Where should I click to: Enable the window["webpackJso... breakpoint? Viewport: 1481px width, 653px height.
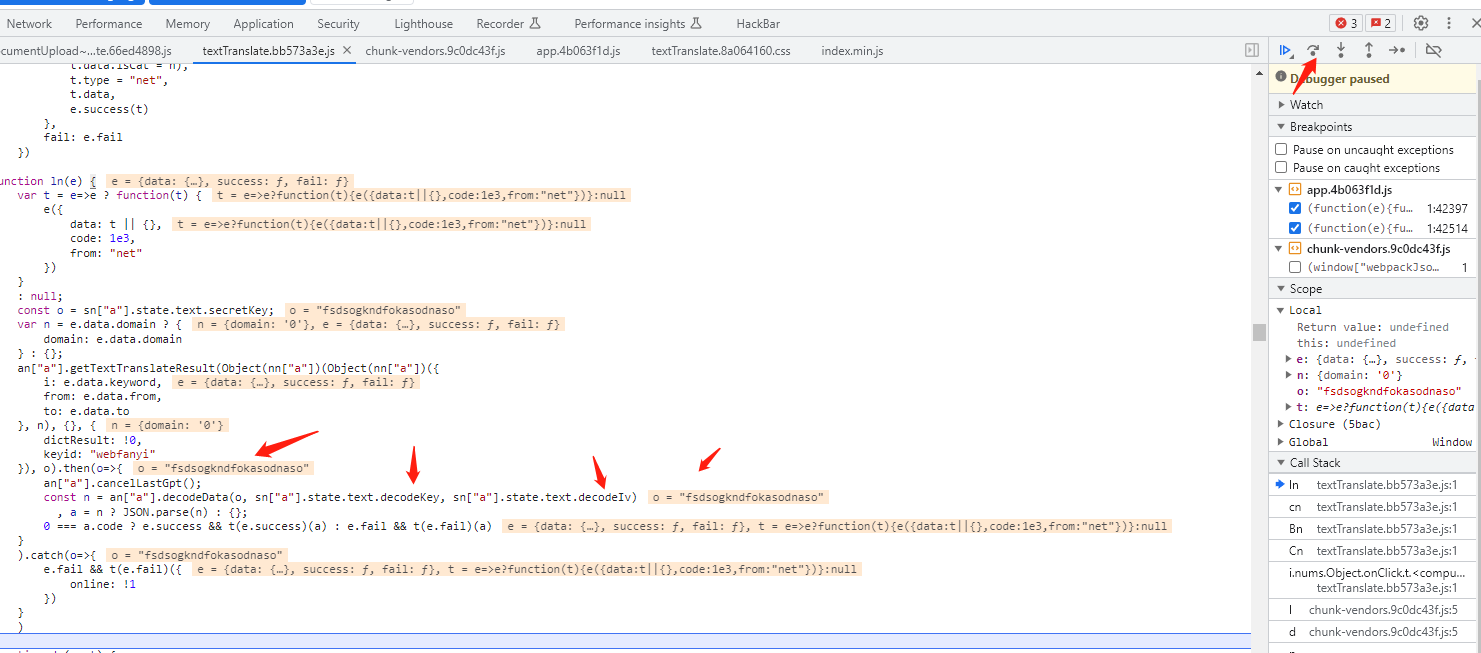click(1295, 267)
